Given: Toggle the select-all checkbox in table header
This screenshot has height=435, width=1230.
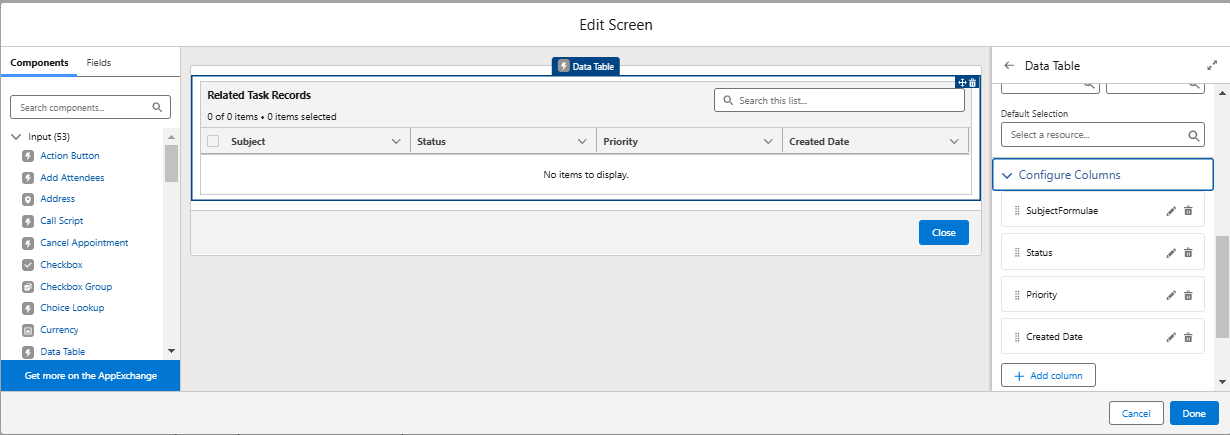Looking at the screenshot, I should tap(213, 142).
